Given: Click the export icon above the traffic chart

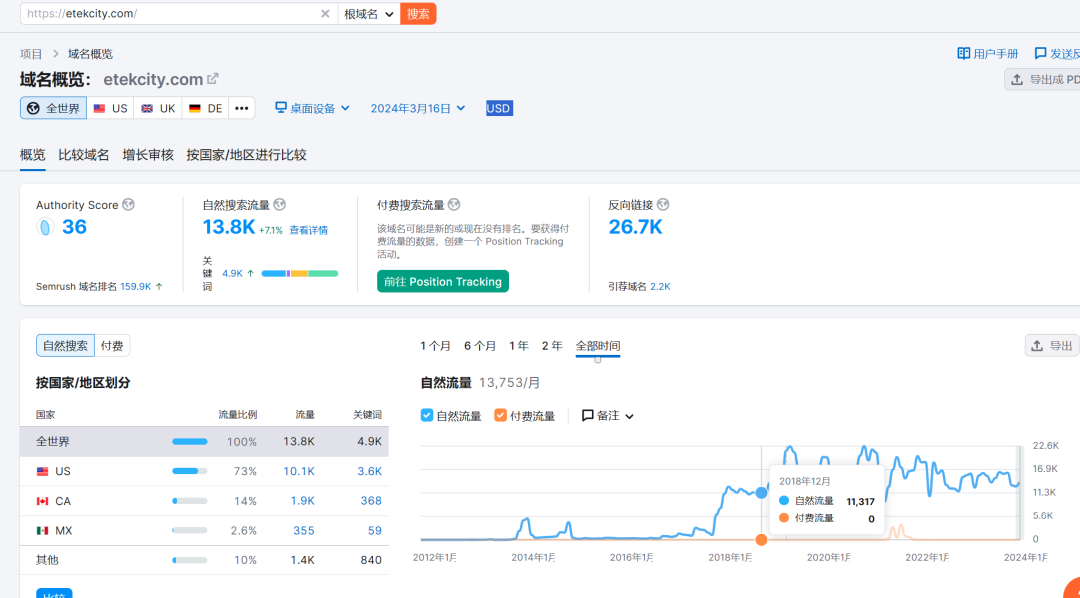Looking at the screenshot, I should pos(1035,345).
